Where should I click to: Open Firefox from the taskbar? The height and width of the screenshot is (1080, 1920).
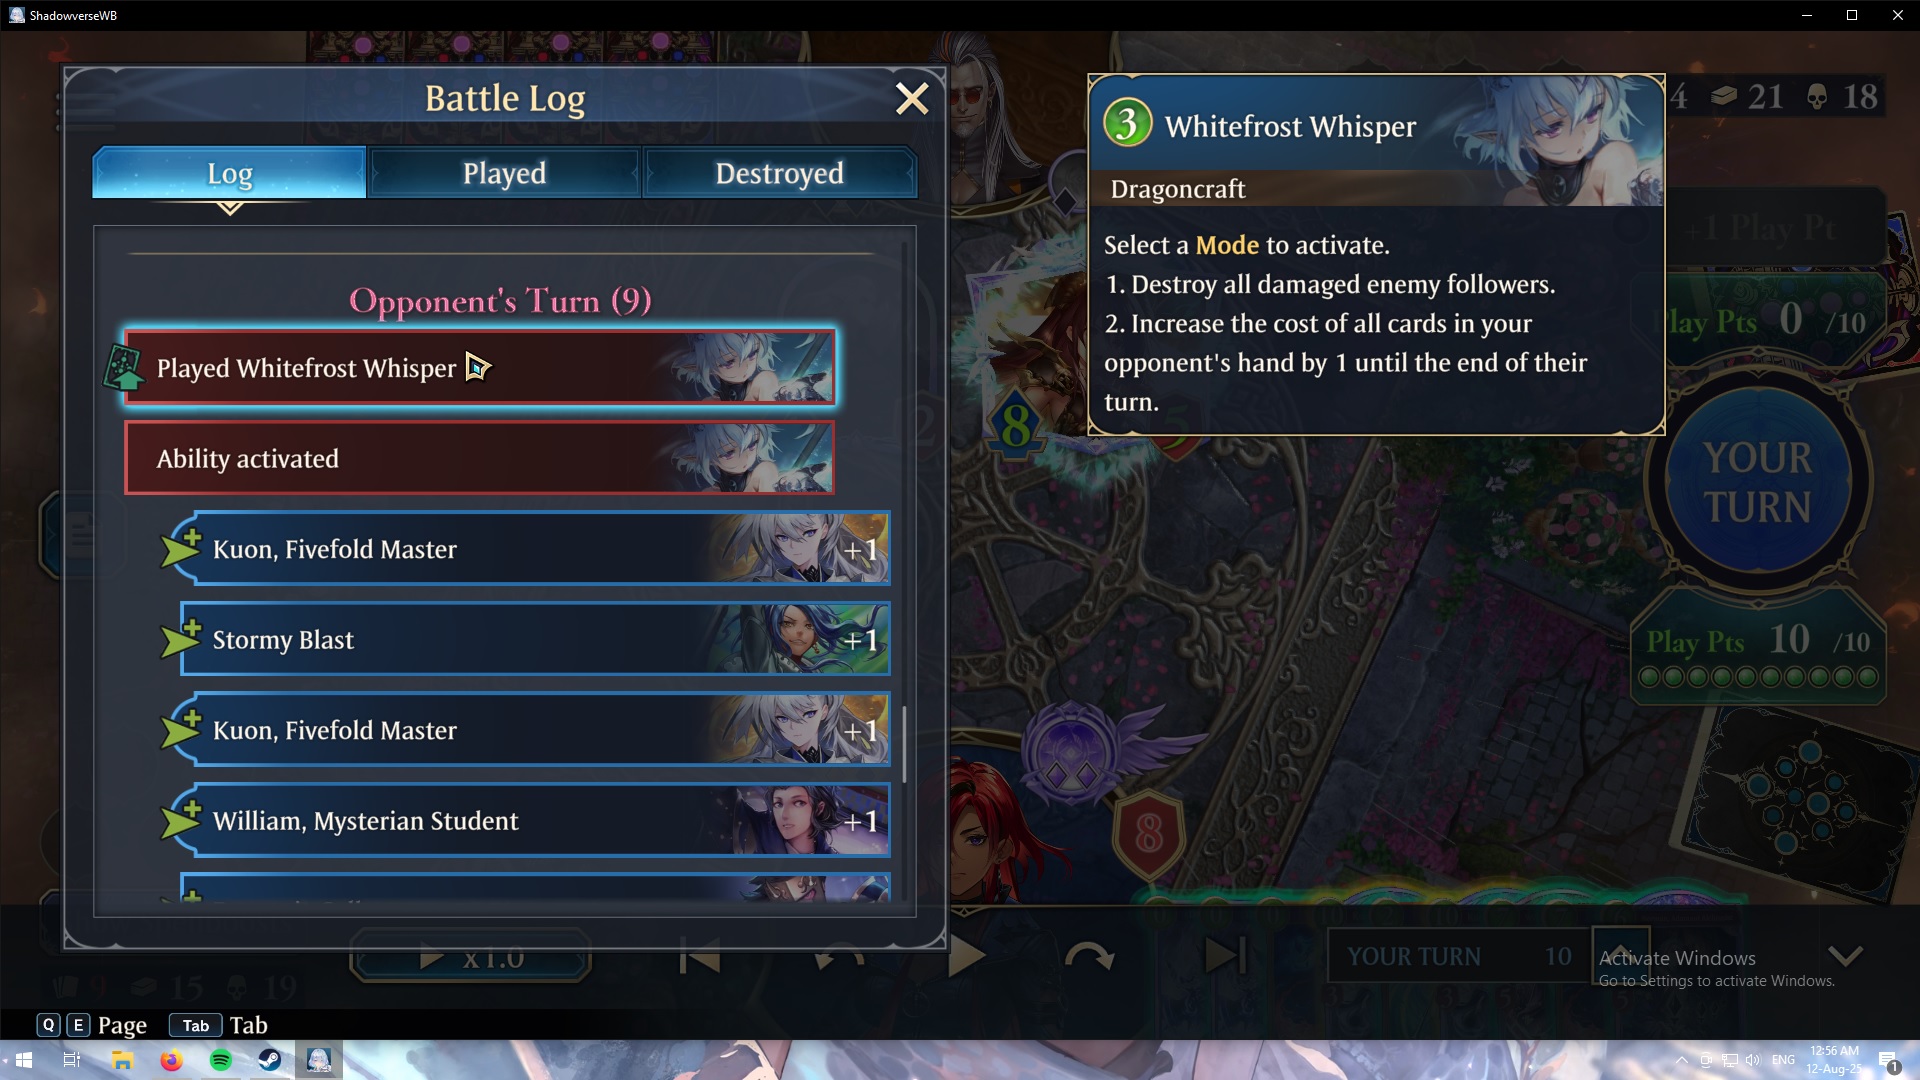click(172, 1060)
